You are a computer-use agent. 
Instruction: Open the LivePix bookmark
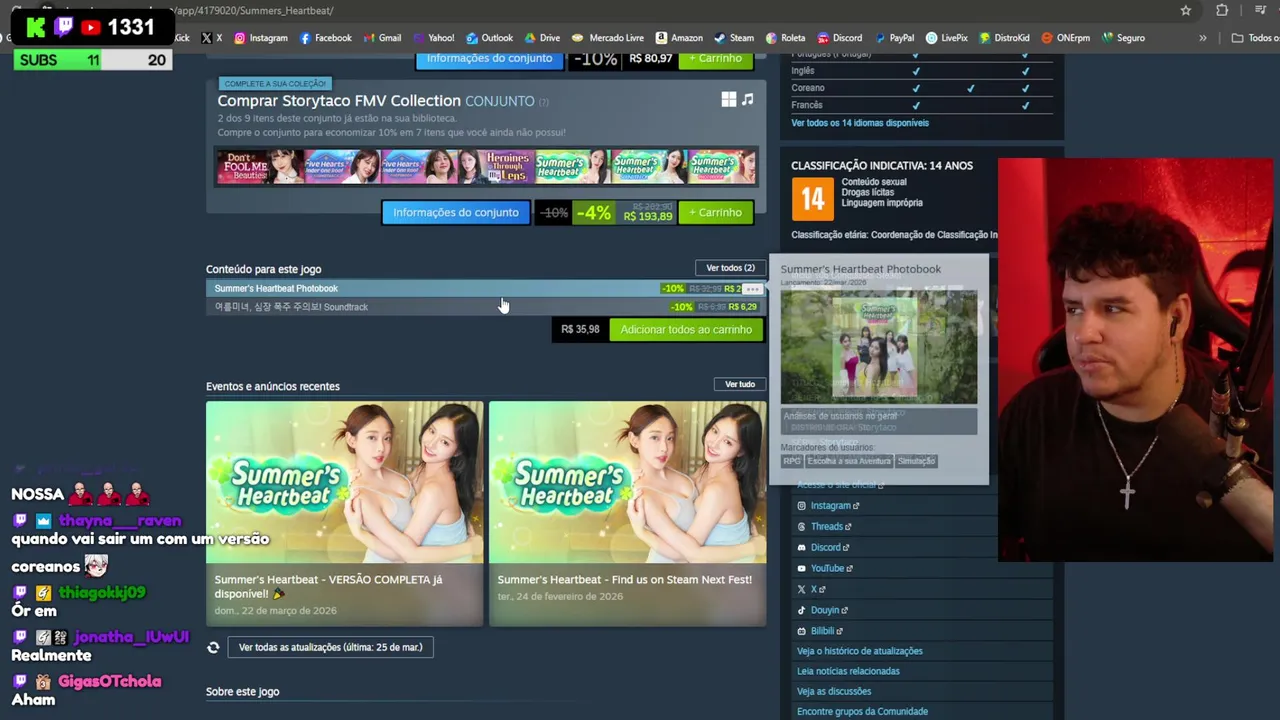947,38
